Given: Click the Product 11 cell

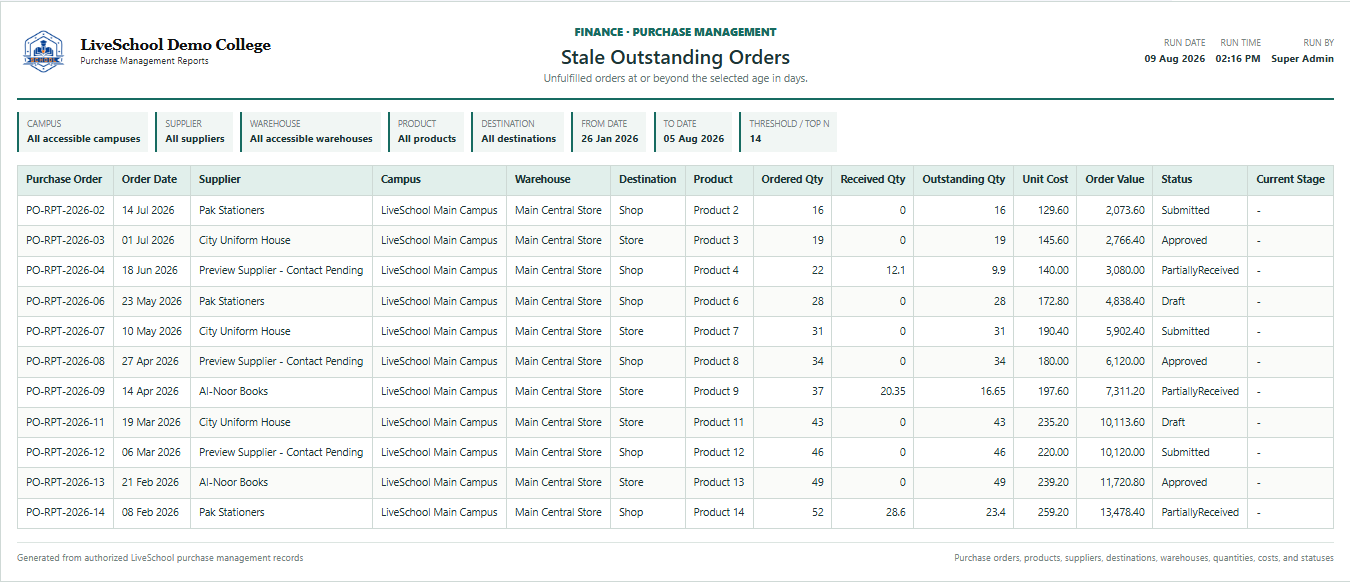Looking at the screenshot, I should [719, 422].
